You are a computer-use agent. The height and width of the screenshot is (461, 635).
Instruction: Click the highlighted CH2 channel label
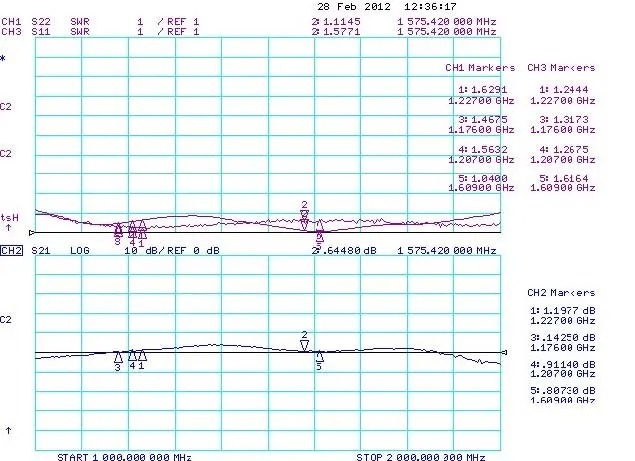tap(12, 250)
